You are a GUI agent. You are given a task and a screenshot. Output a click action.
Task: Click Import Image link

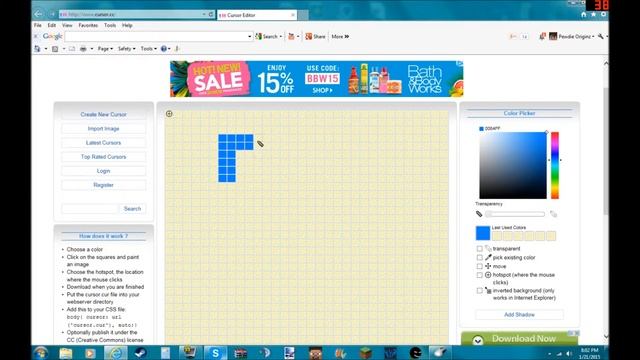tap(103, 129)
